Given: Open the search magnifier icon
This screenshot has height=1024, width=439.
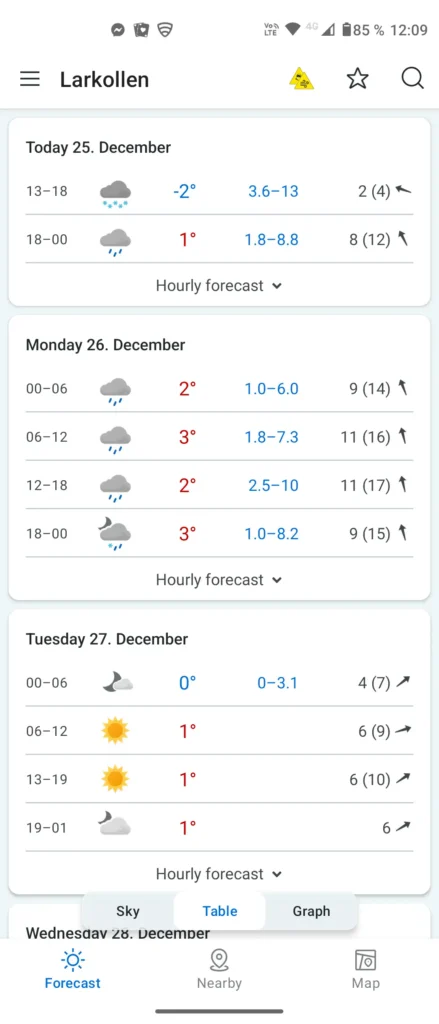Looking at the screenshot, I should tap(412, 79).
